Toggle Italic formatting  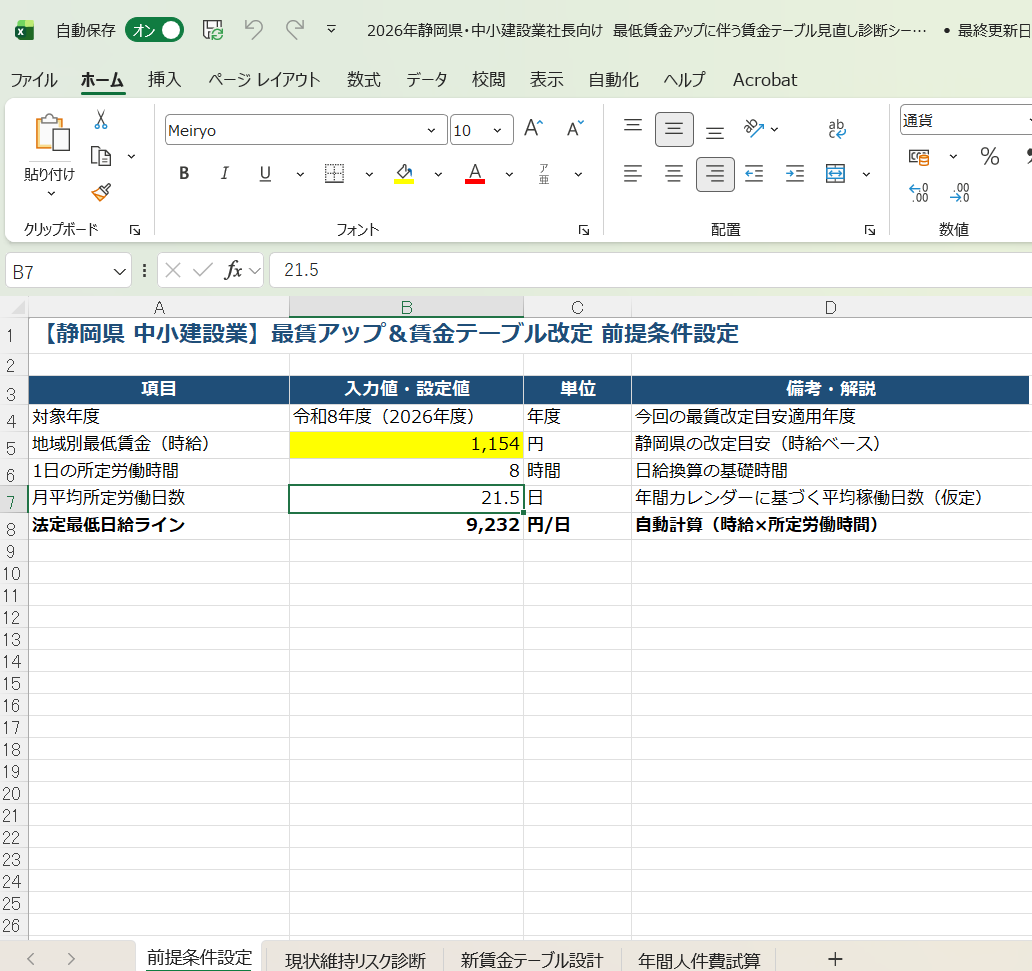pos(224,173)
